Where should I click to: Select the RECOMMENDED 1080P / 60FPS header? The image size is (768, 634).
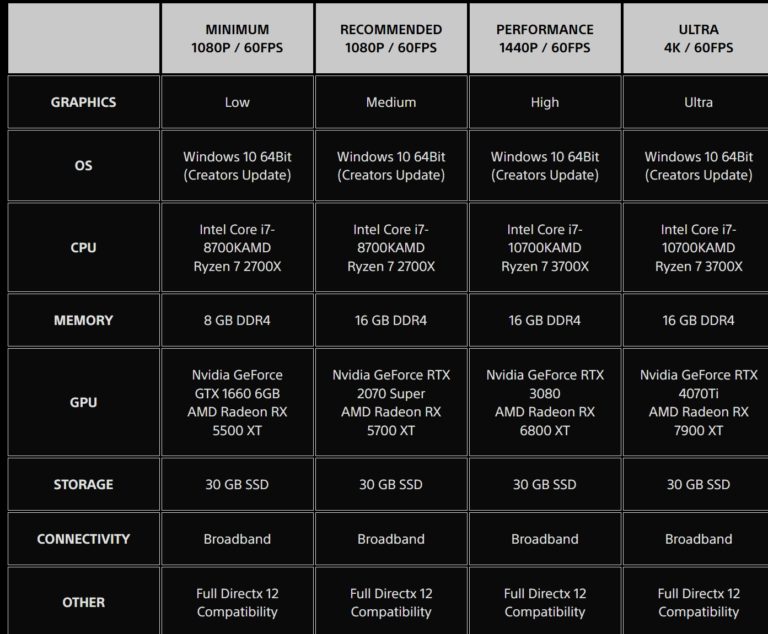click(x=391, y=39)
